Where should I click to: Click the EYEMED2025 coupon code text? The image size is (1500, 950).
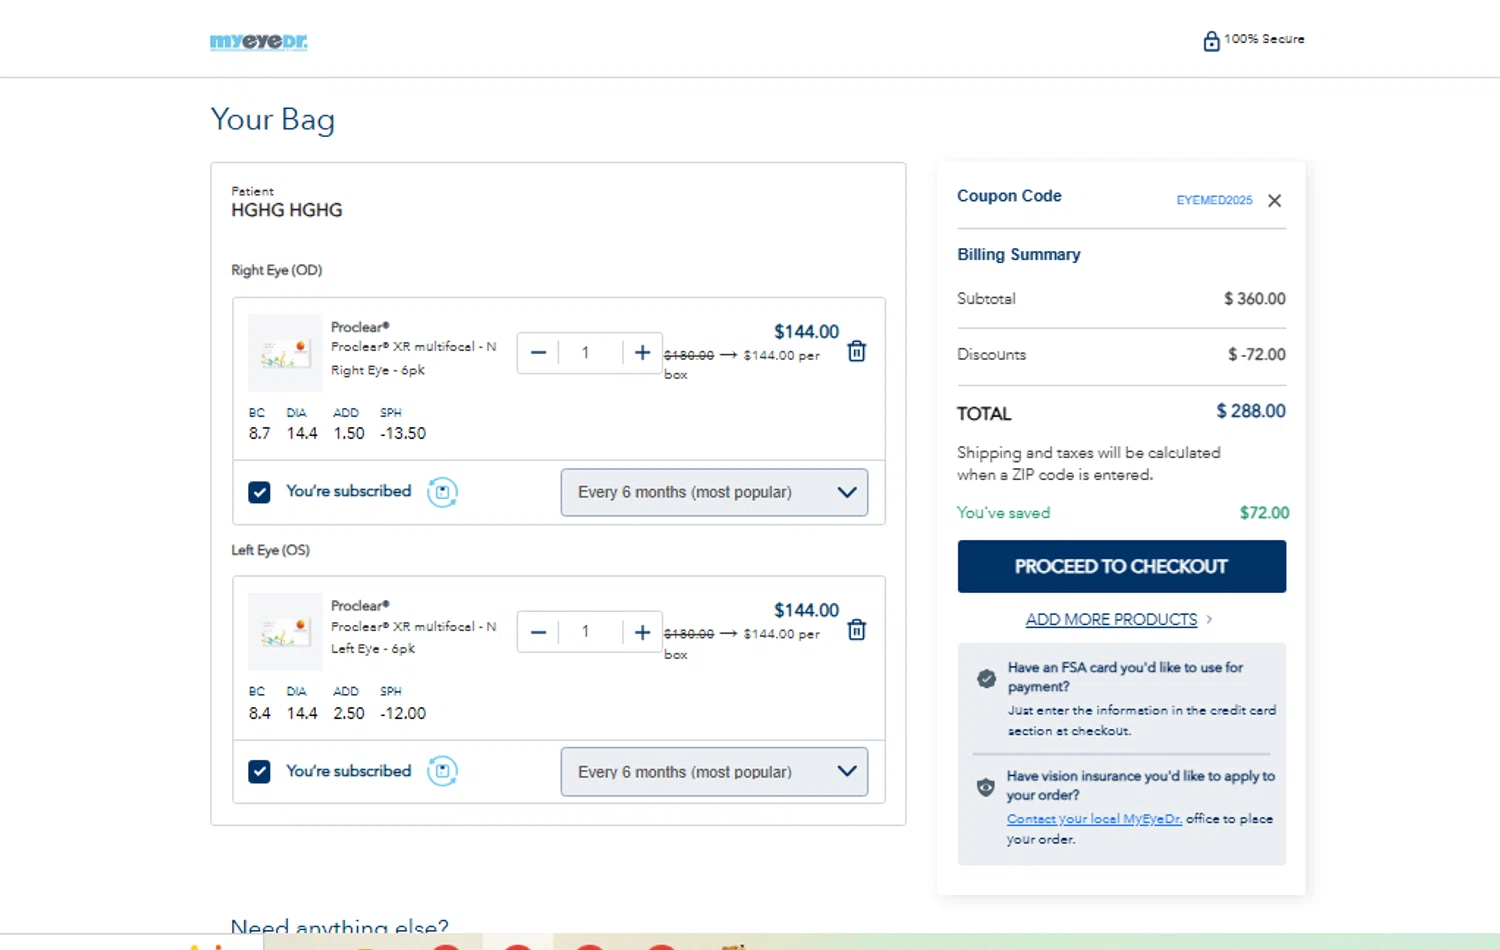[x=1214, y=201]
